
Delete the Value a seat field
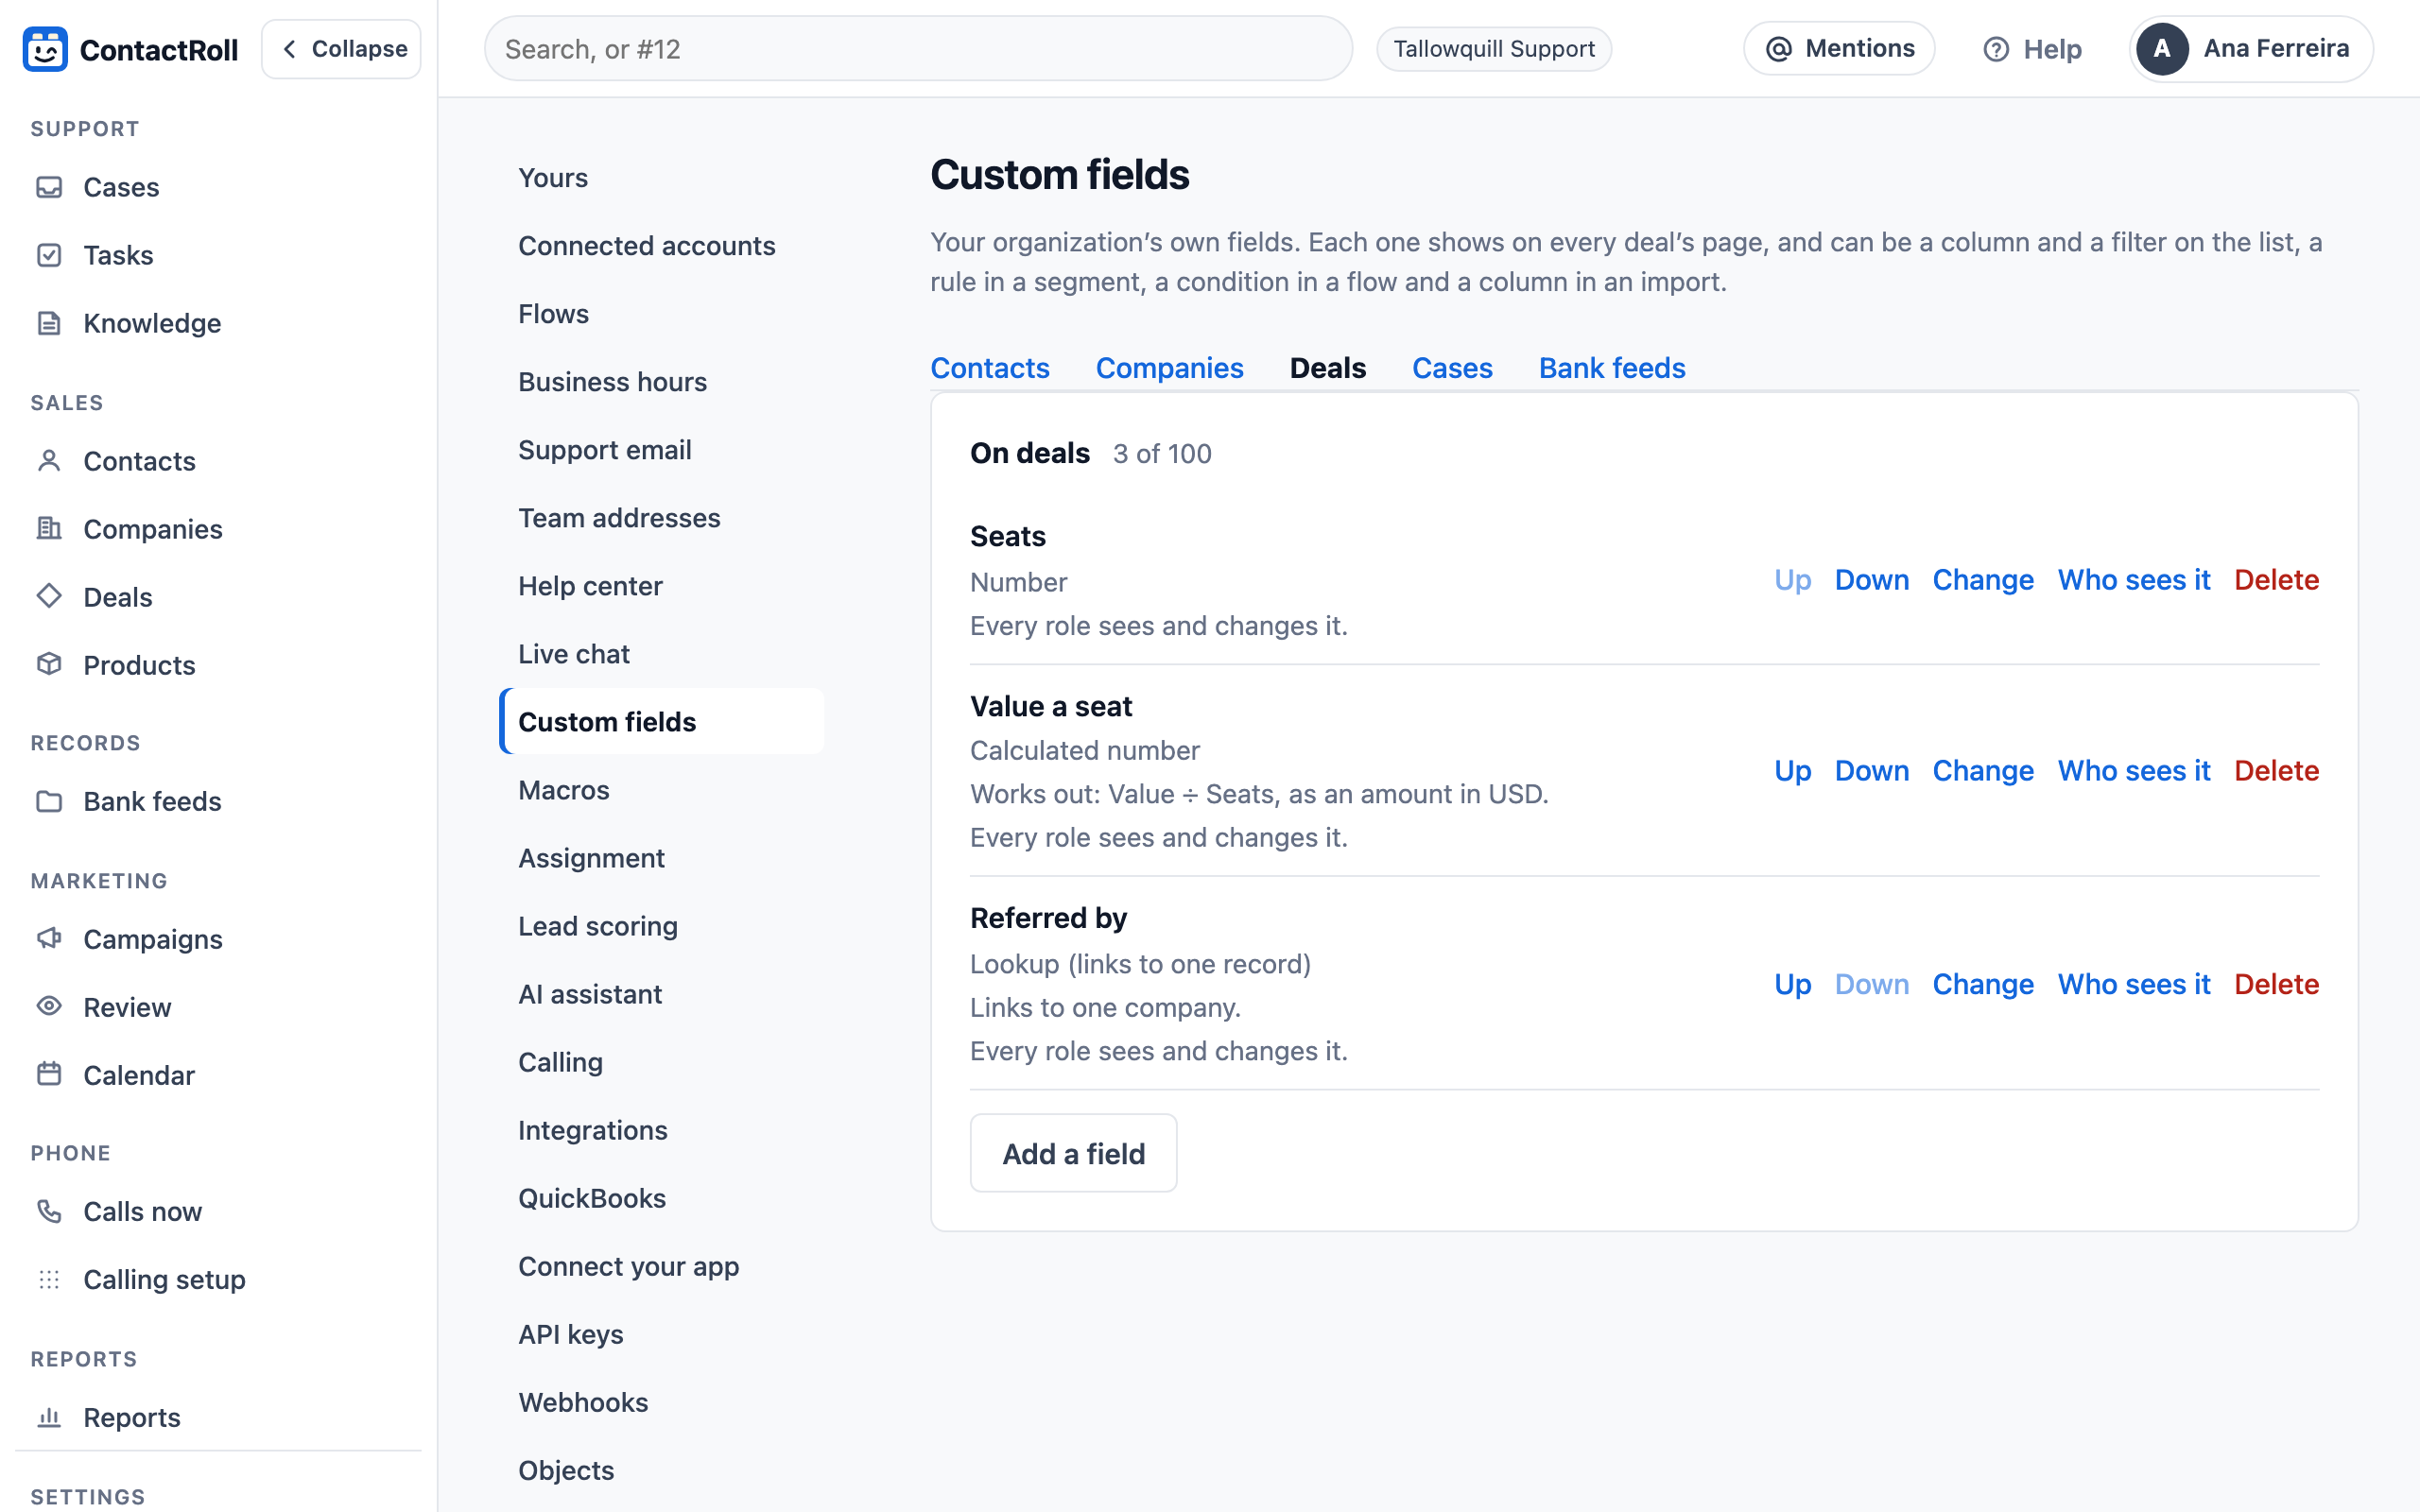2276,771
